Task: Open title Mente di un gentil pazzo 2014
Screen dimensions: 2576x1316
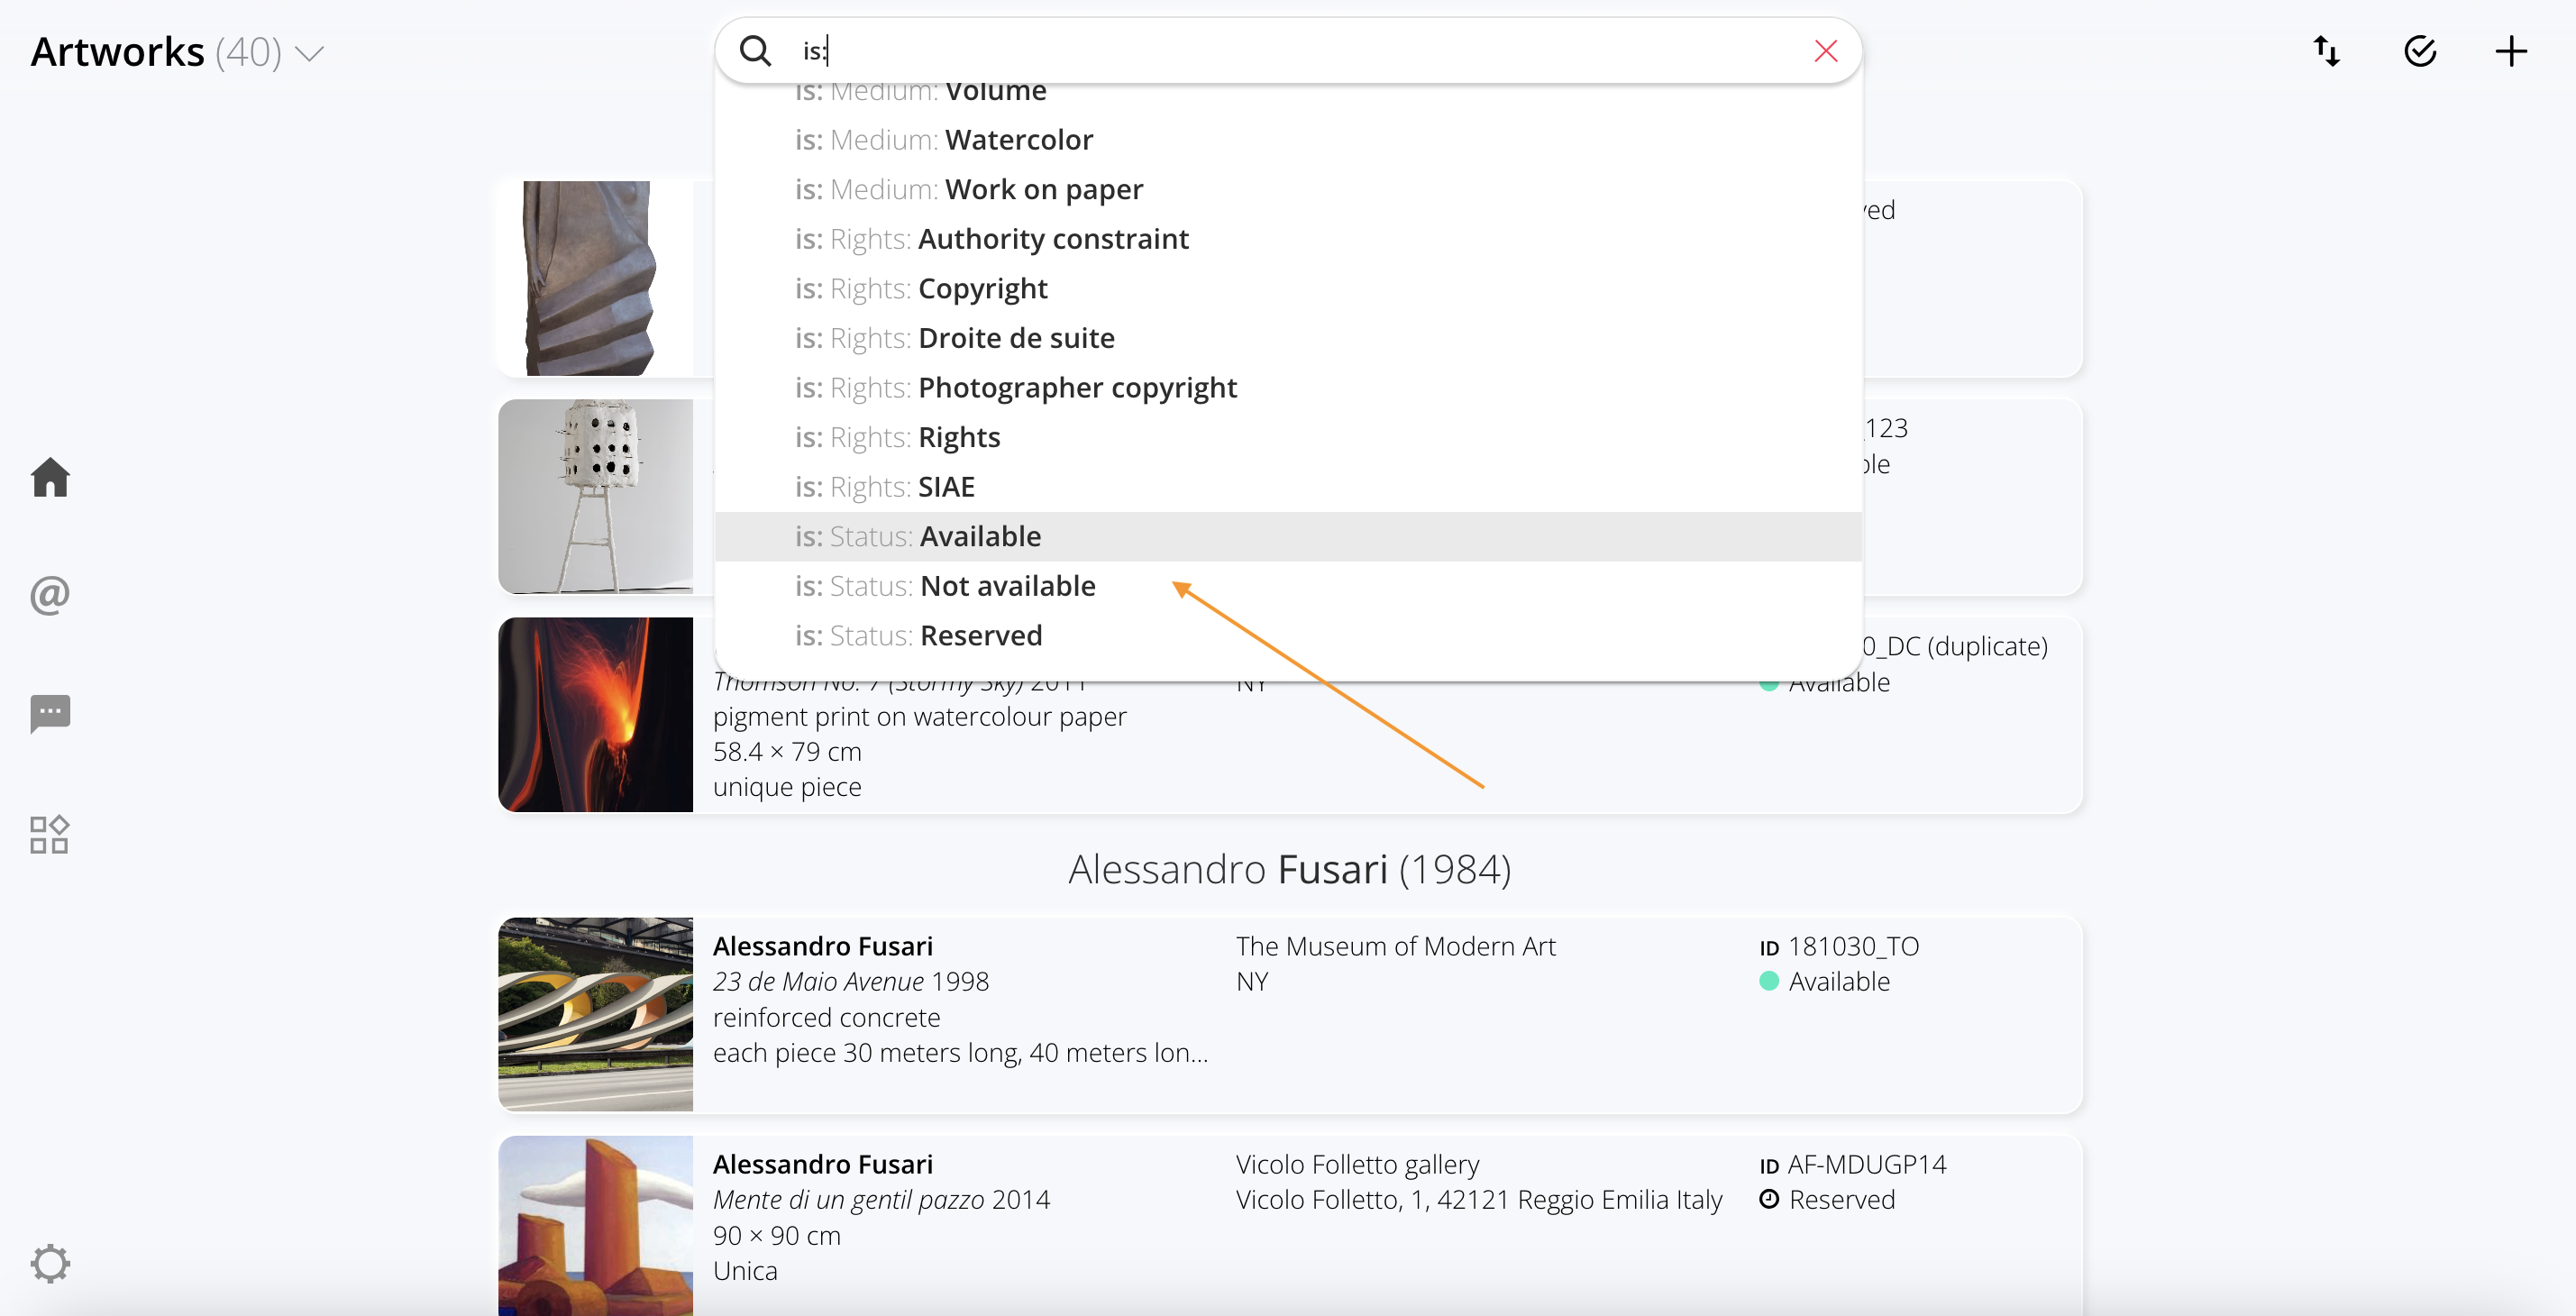Action: [881, 1200]
